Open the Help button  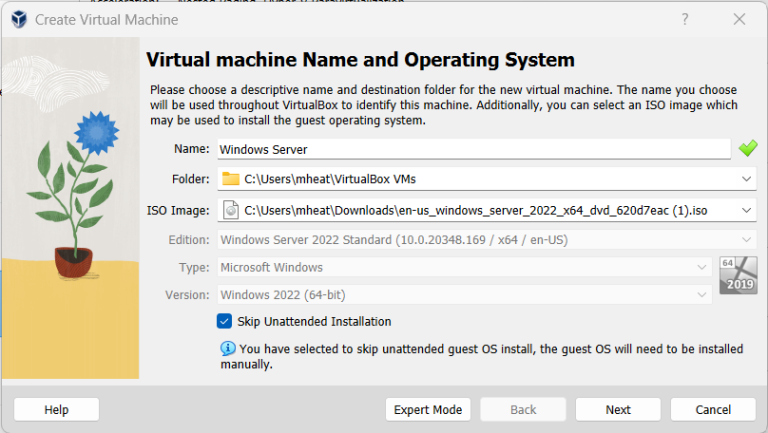[x=56, y=409]
